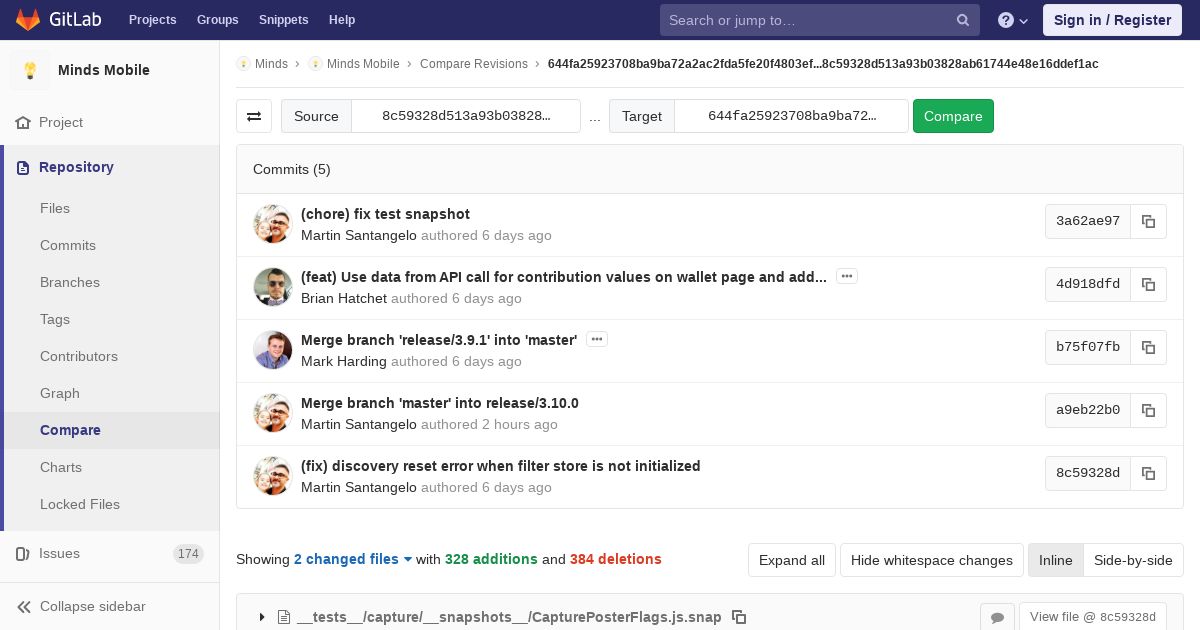Open the 2 changed files dropdown

click(x=353, y=559)
